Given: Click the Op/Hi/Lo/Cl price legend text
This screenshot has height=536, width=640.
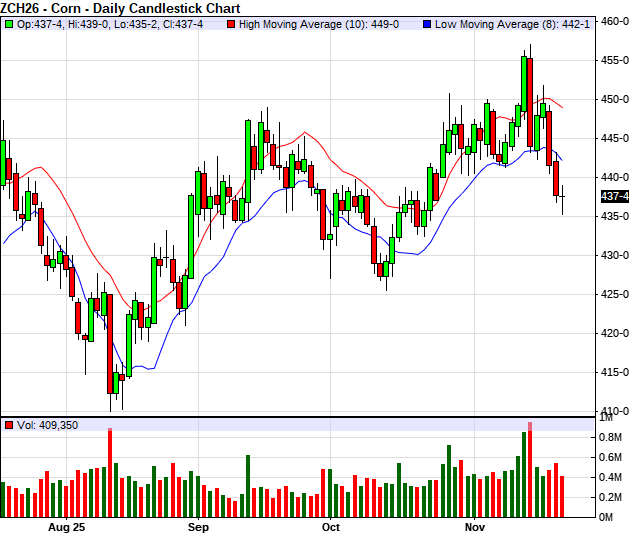Looking at the screenshot, I should pyautogui.click(x=115, y=23).
